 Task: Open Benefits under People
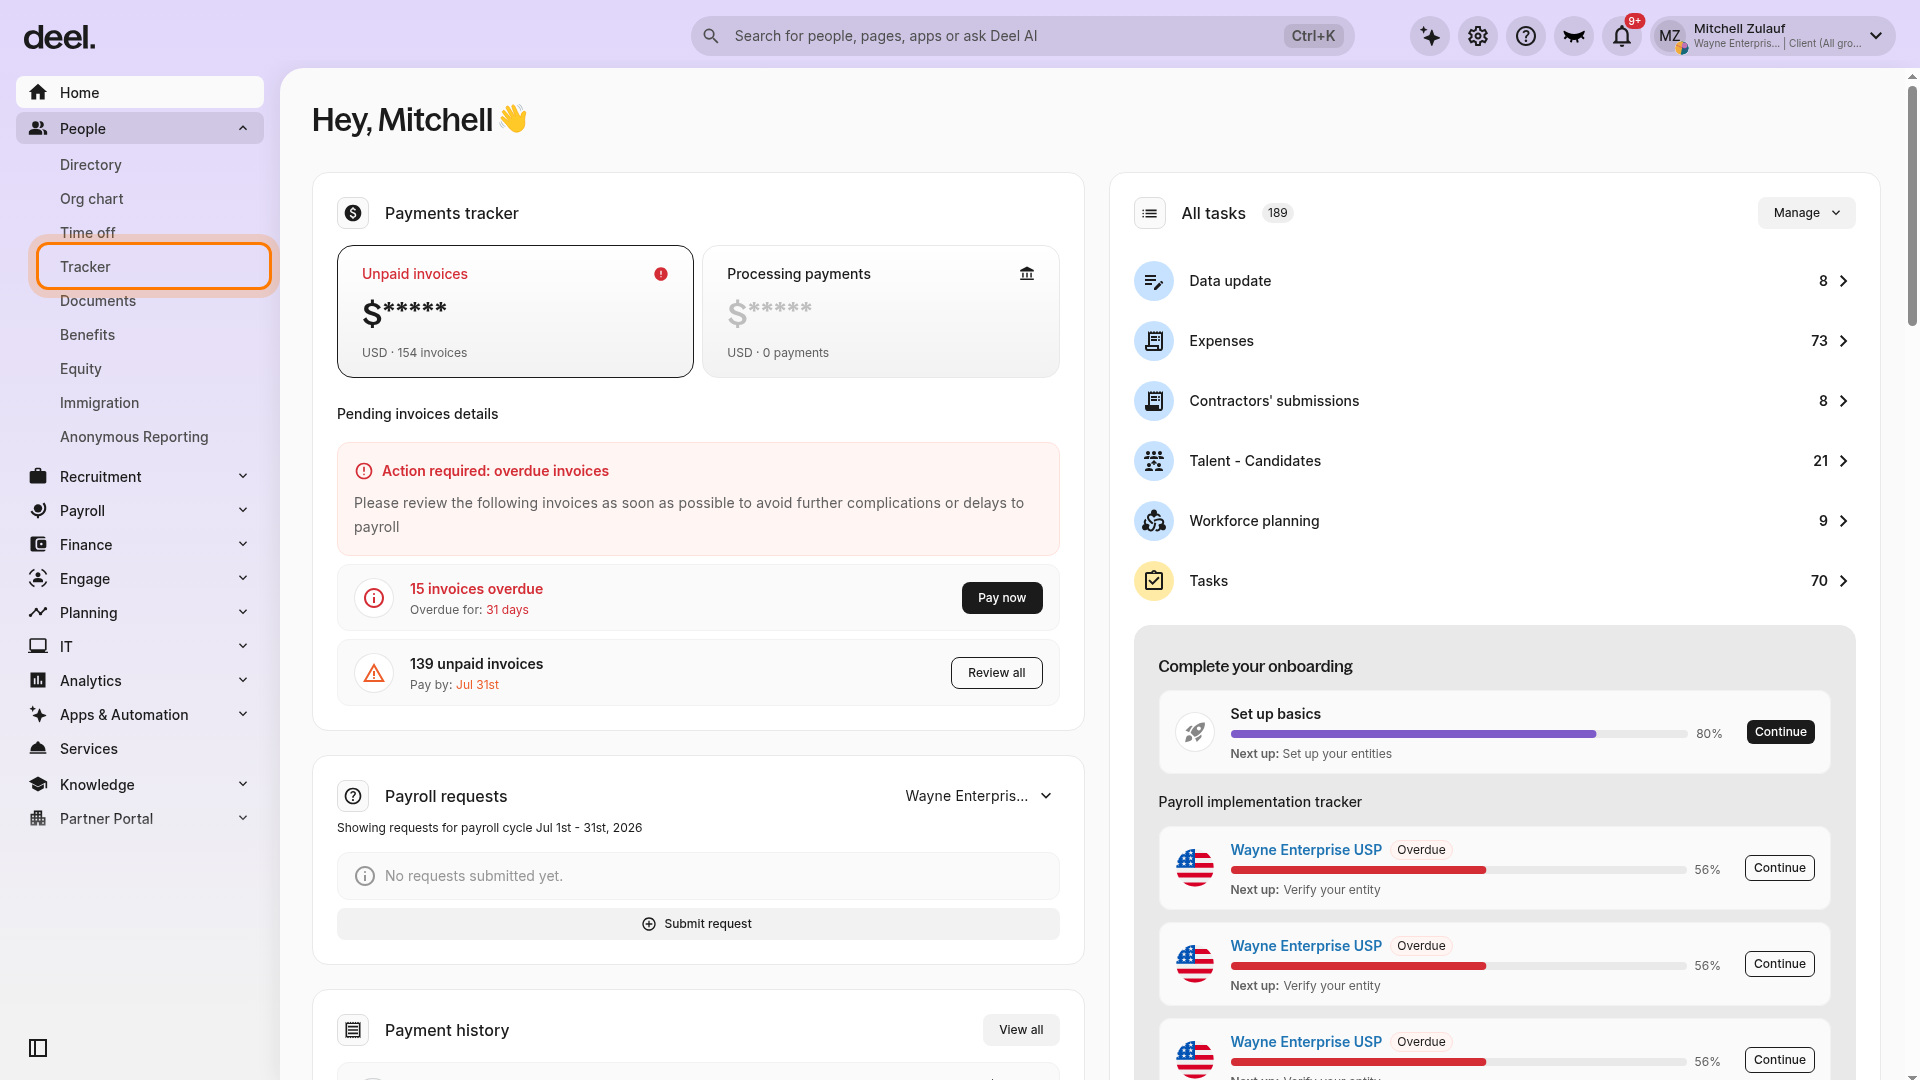tap(87, 335)
